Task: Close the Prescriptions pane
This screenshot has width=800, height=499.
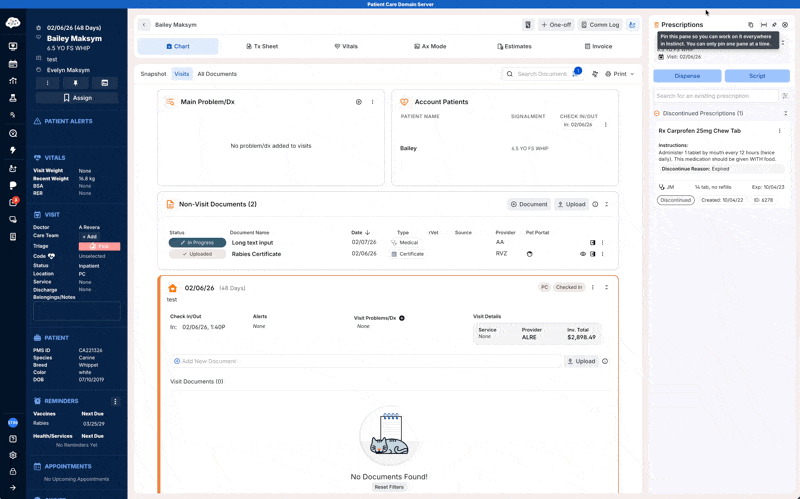Action: click(786, 25)
